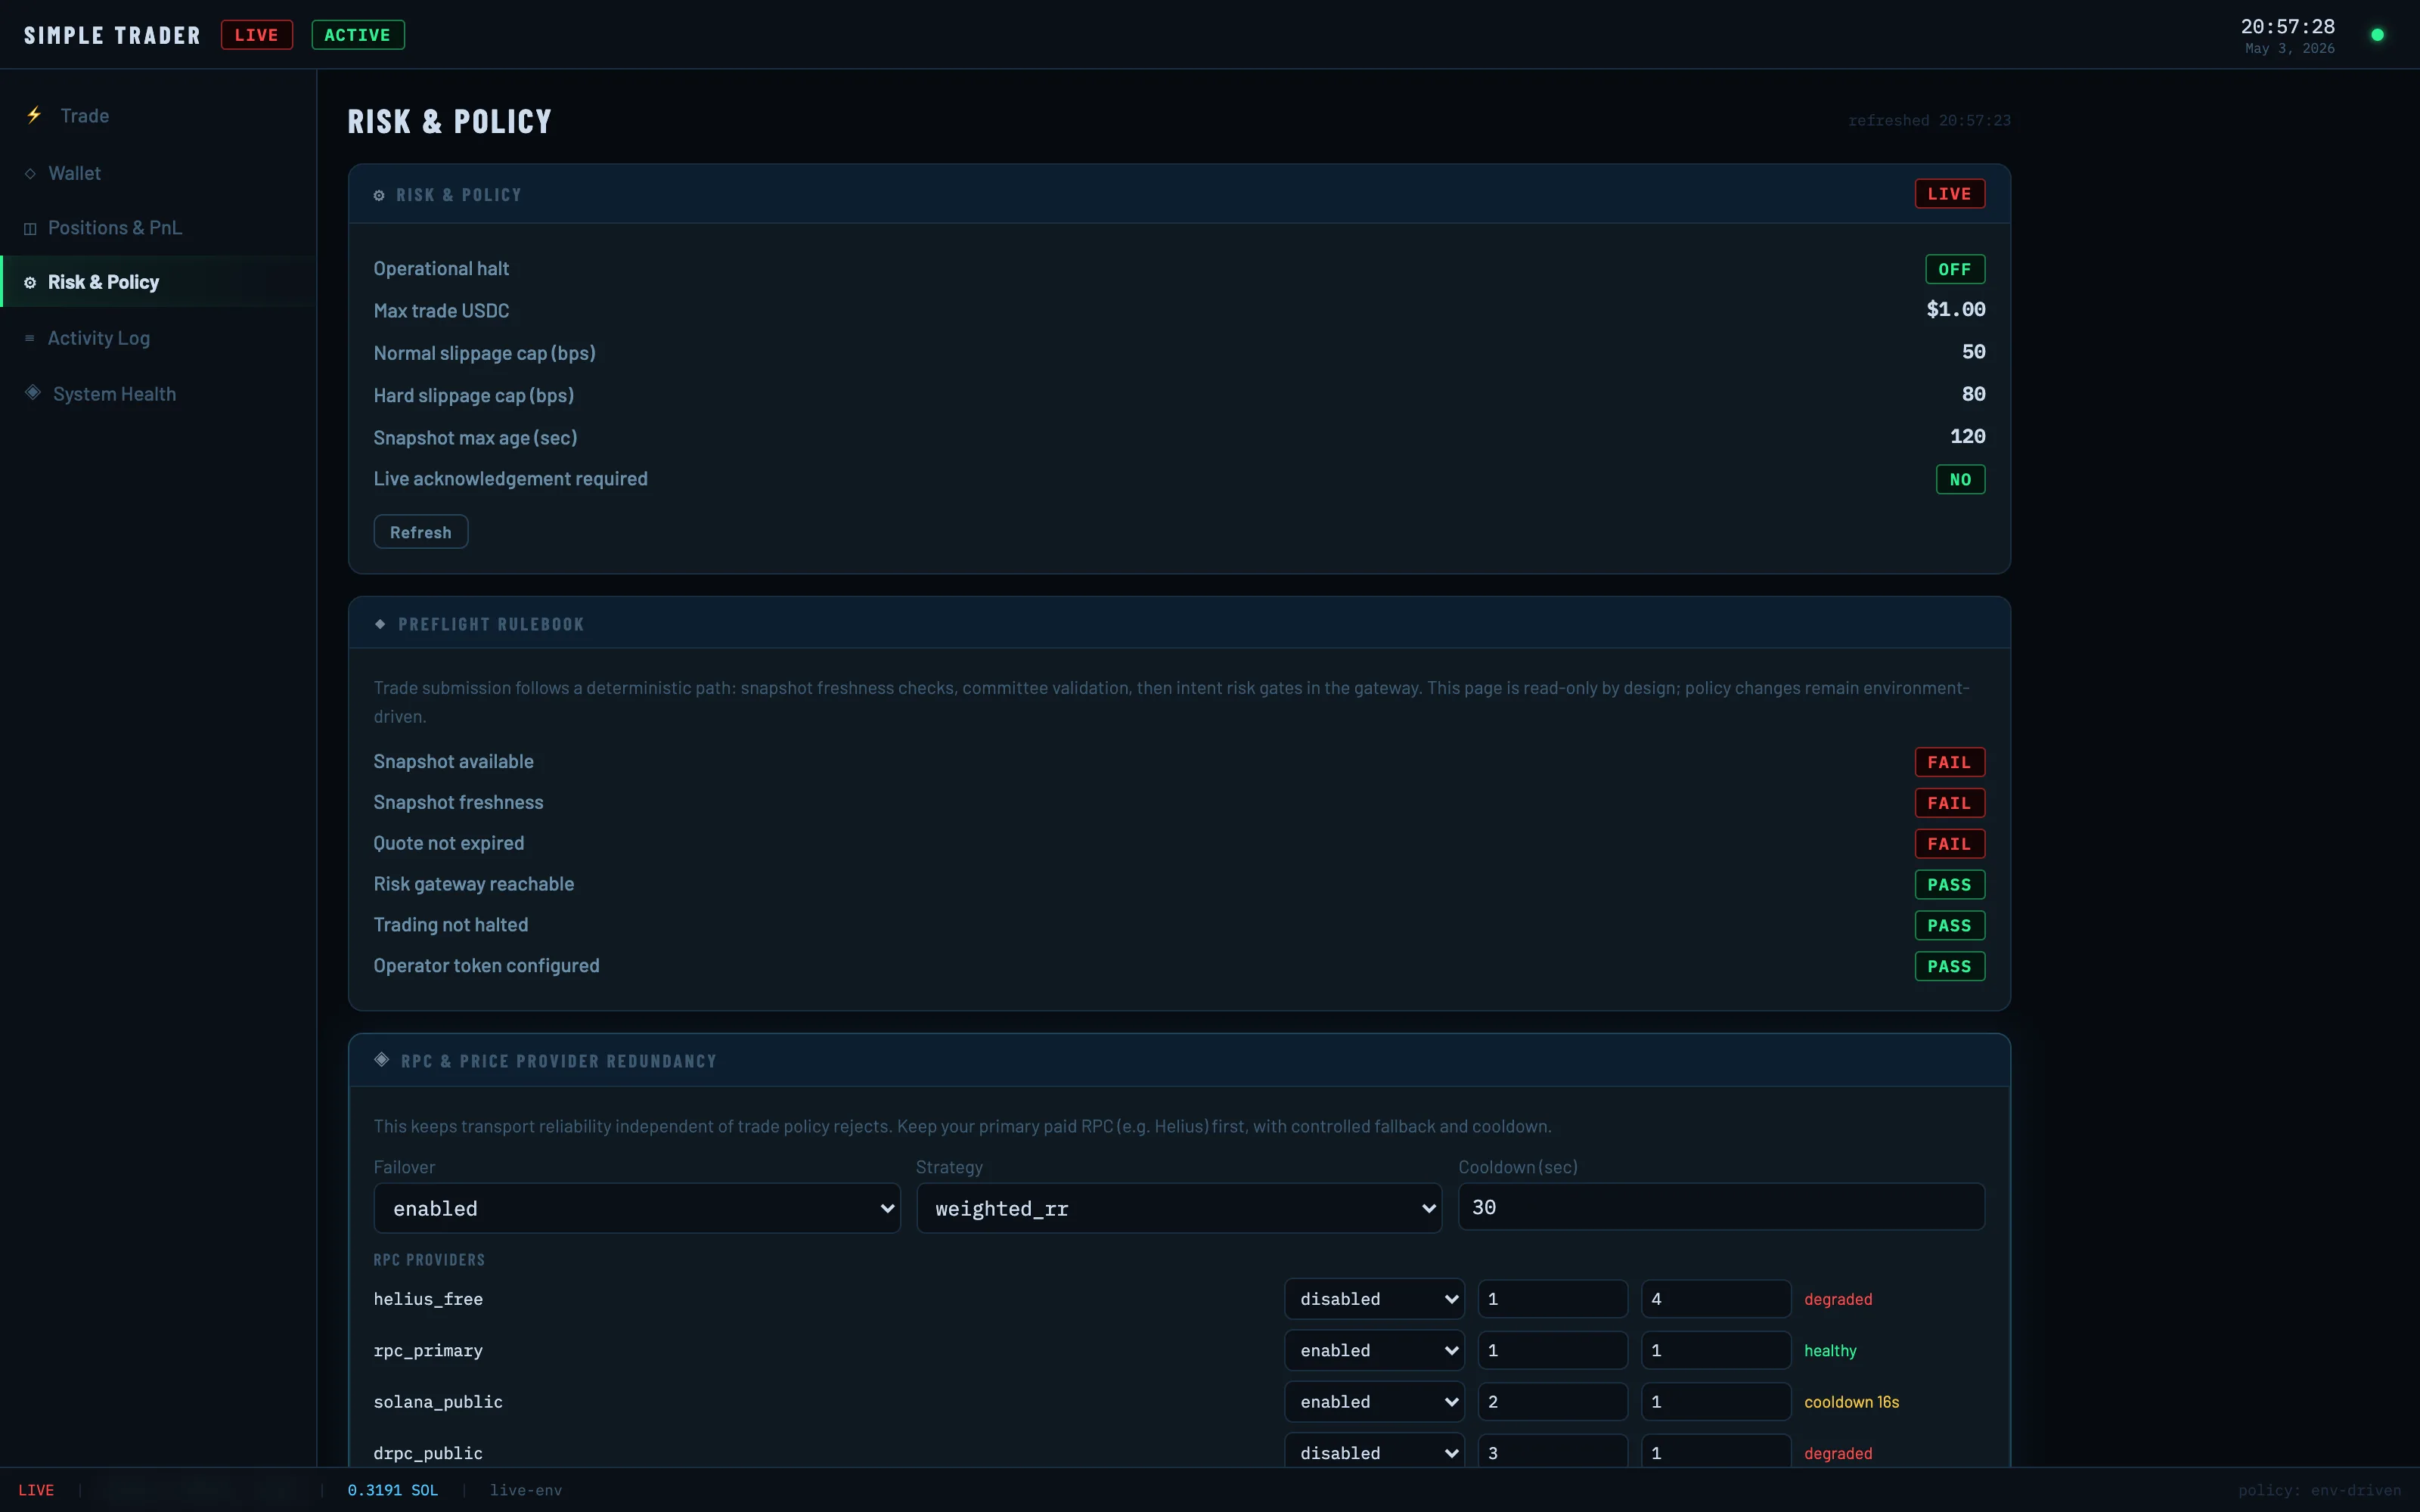Click the 0.3191 SOL balance in status bar
The width and height of the screenshot is (2420, 1512).
(393, 1490)
